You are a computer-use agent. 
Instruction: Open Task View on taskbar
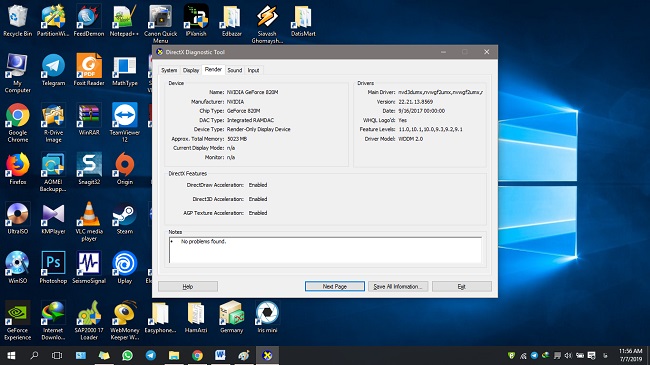(57, 355)
